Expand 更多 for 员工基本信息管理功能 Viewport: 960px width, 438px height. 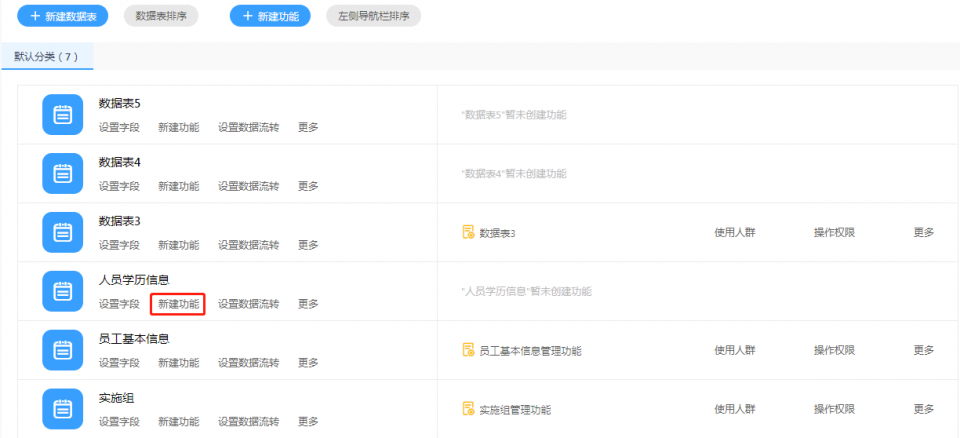point(924,350)
